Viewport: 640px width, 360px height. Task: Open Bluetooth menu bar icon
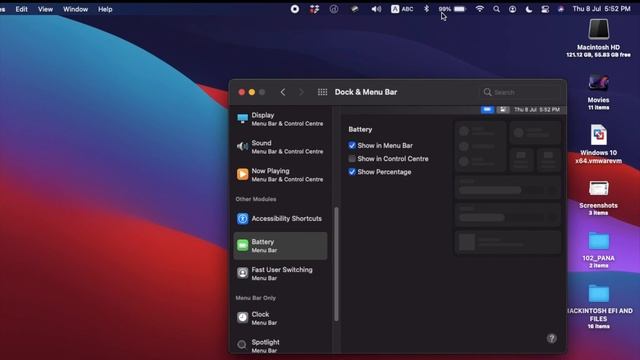(427, 9)
